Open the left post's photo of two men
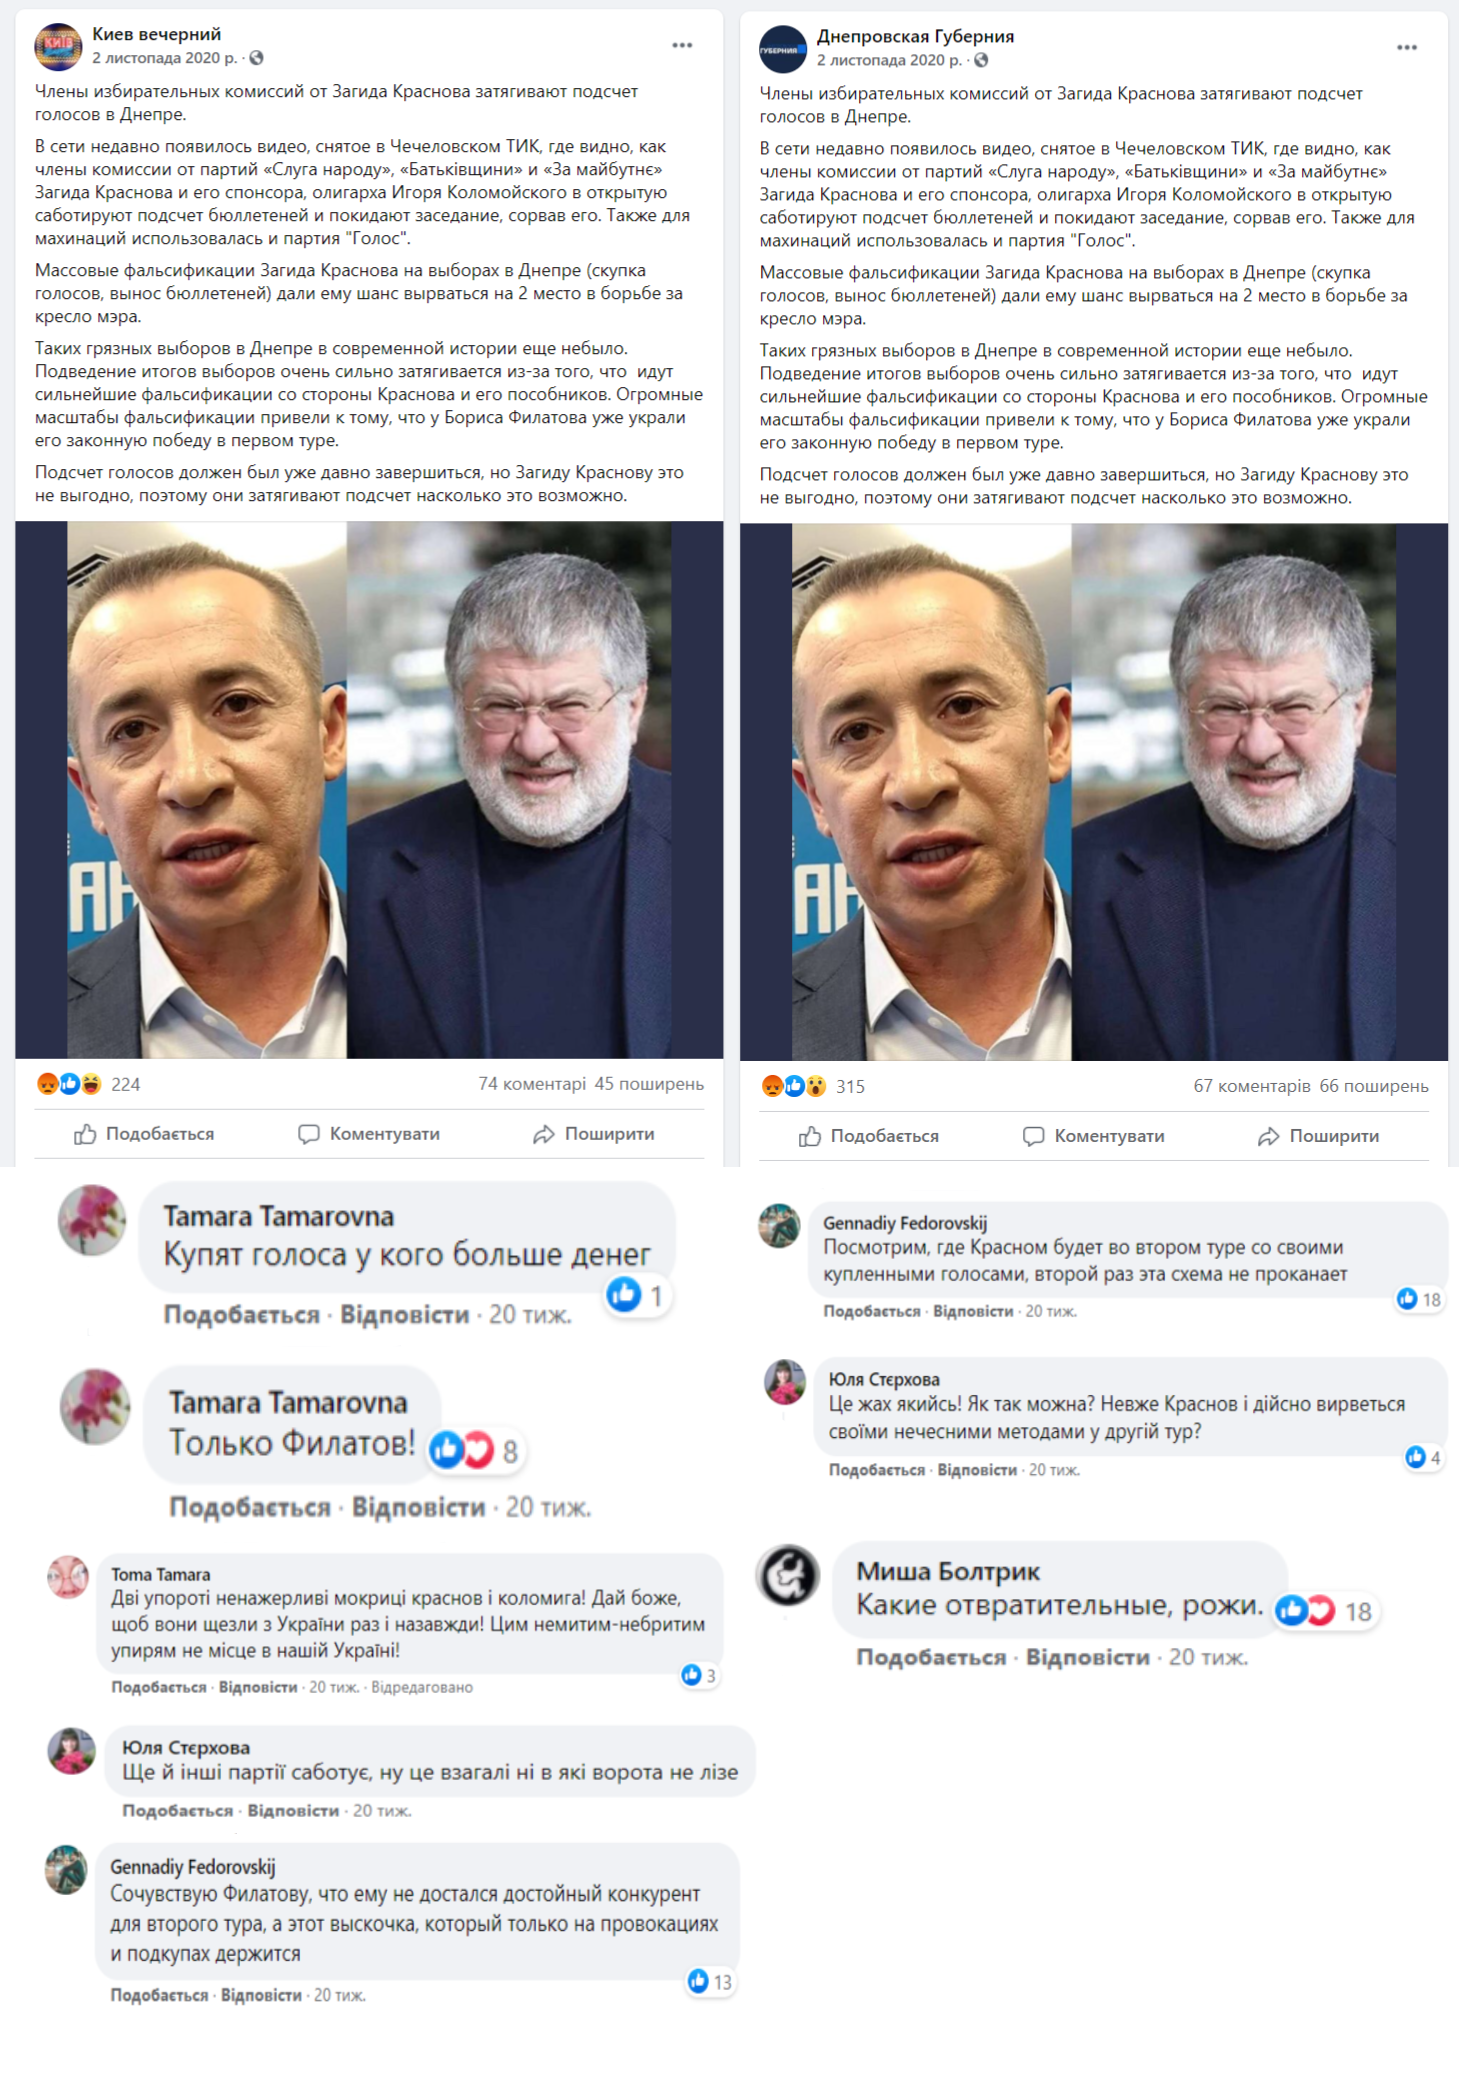This screenshot has width=1460, height=2087. (x=369, y=790)
